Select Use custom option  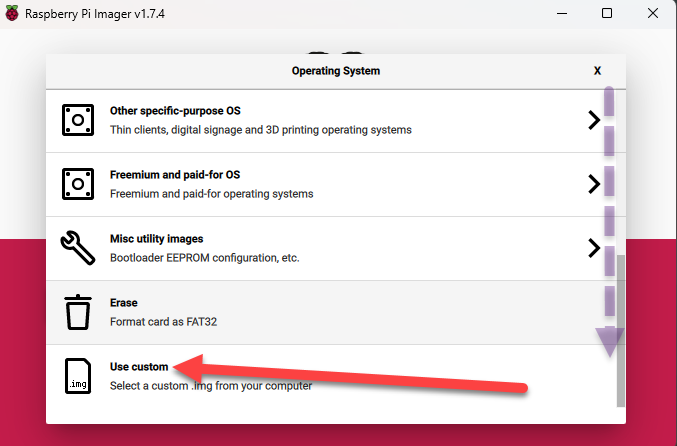(x=332, y=376)
